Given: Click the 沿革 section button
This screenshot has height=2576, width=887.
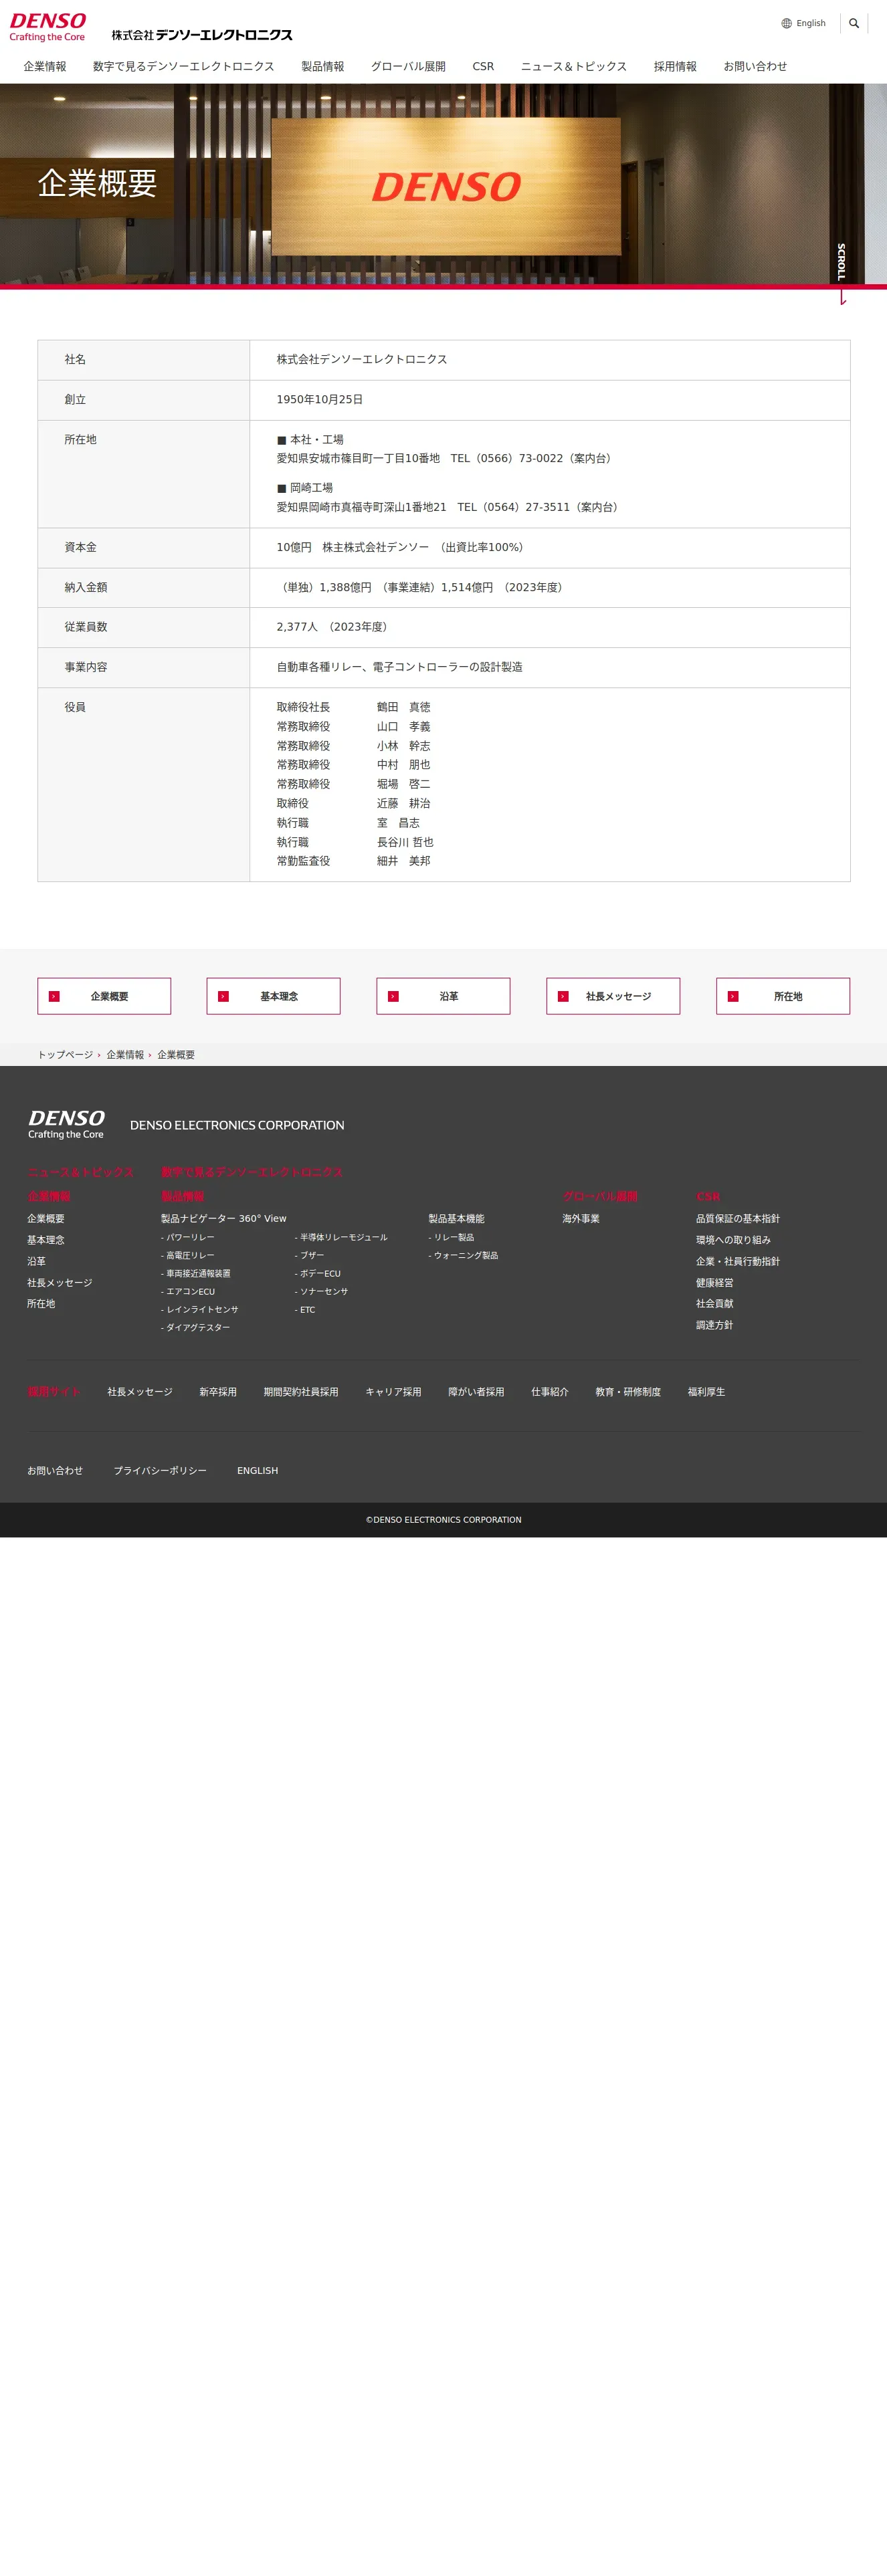Looking at the screenshot, I should (443, 996).
